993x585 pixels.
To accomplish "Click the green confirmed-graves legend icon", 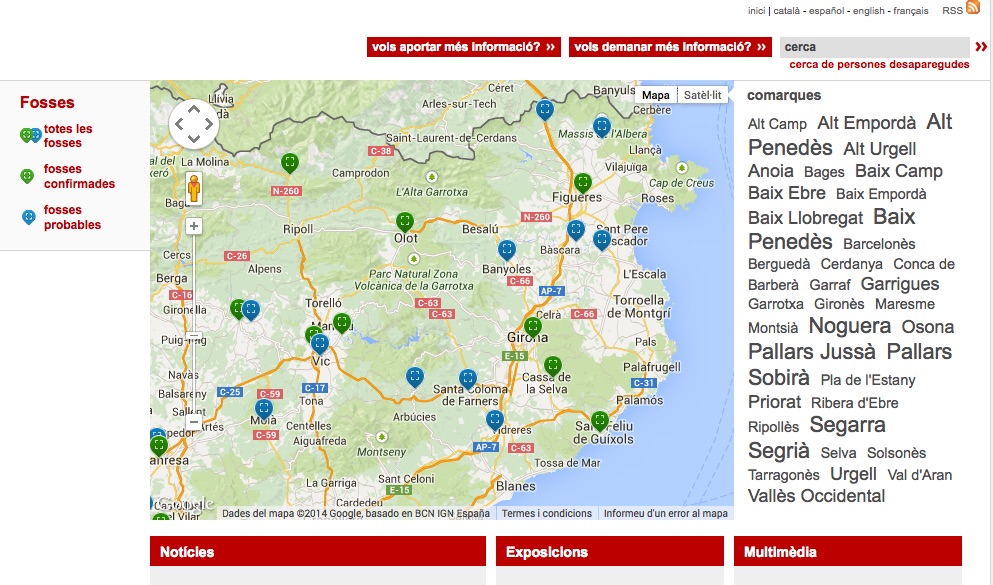I will [x=27, y=176].
